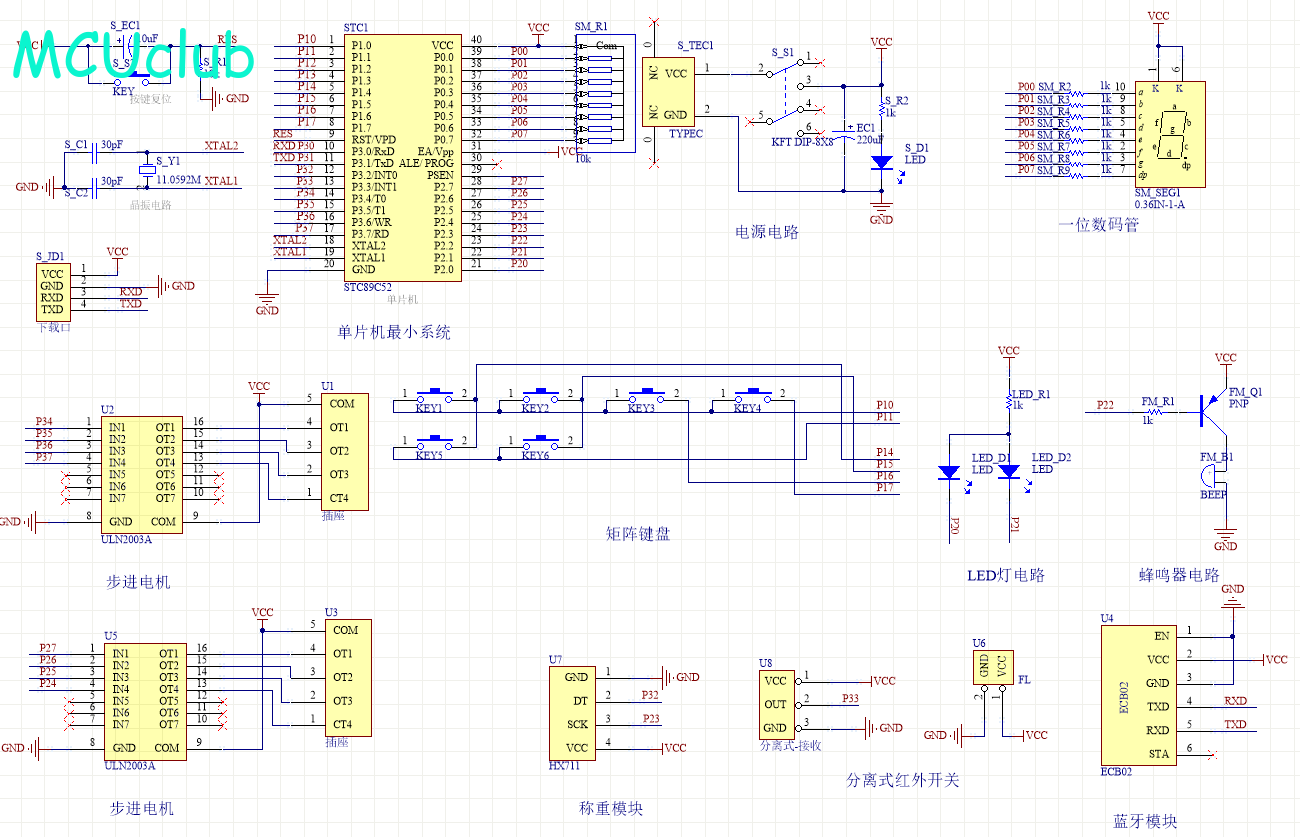
Task: Select the GND symbol below the BEEP buzzer
Action: [1225, 536]
